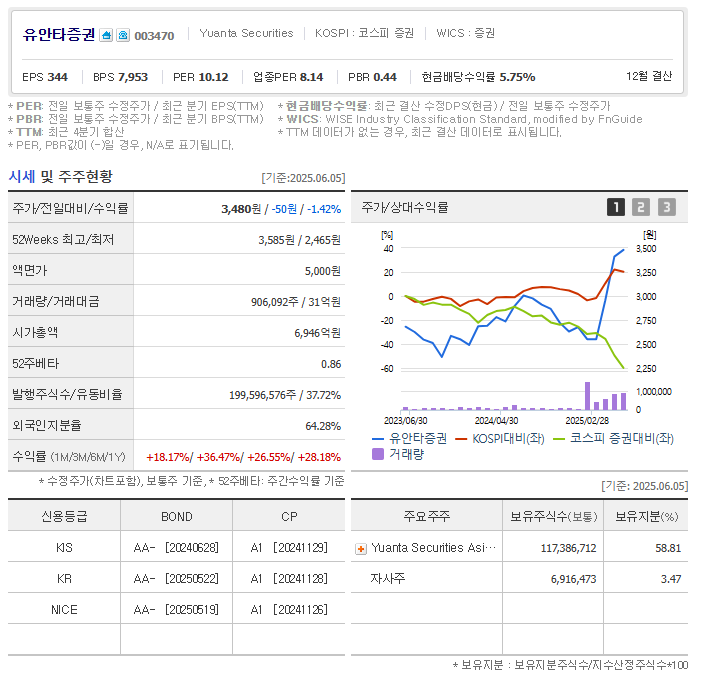Switch to chart tab 3
Screen dimensions: 706x682
[667, 207]
